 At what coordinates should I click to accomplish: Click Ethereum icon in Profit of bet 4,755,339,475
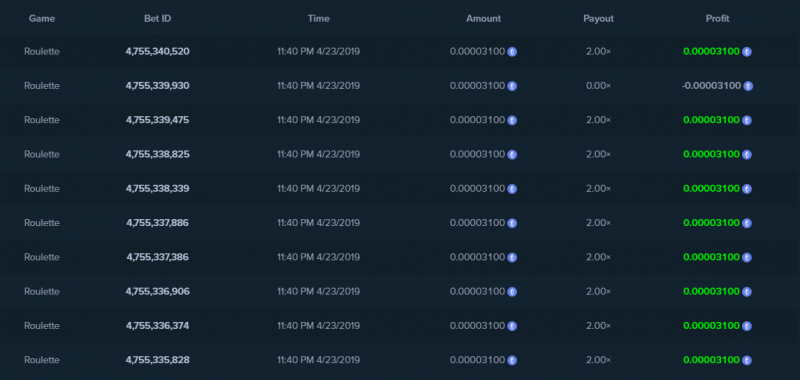[x=746, y=120]
